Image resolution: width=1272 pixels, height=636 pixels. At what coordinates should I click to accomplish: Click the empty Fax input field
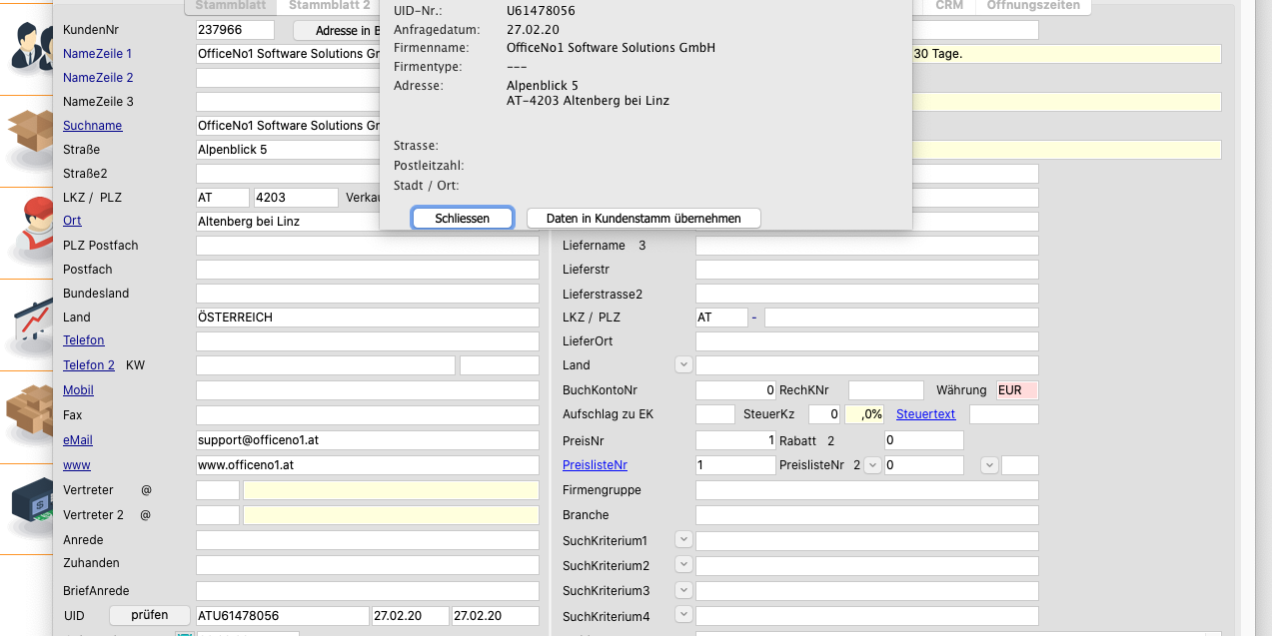(367, 415)
